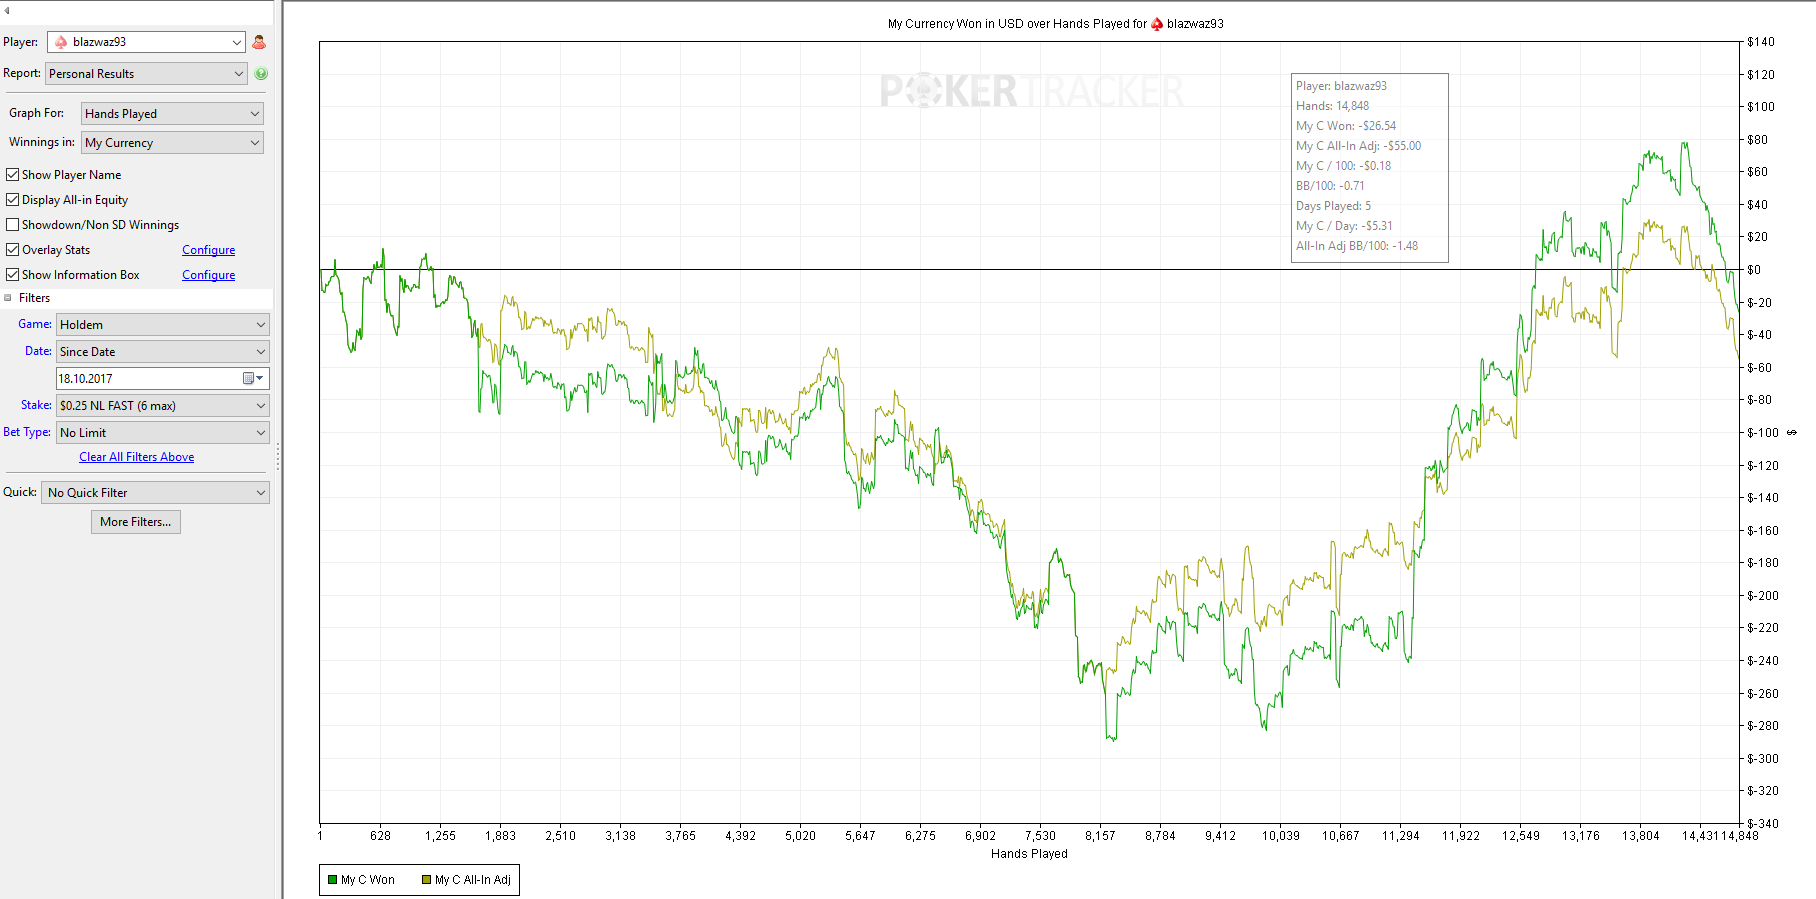Click 'Days Played: 5' in info box
Viewport: 1816px width, 899px height.
click(1334, 206)
